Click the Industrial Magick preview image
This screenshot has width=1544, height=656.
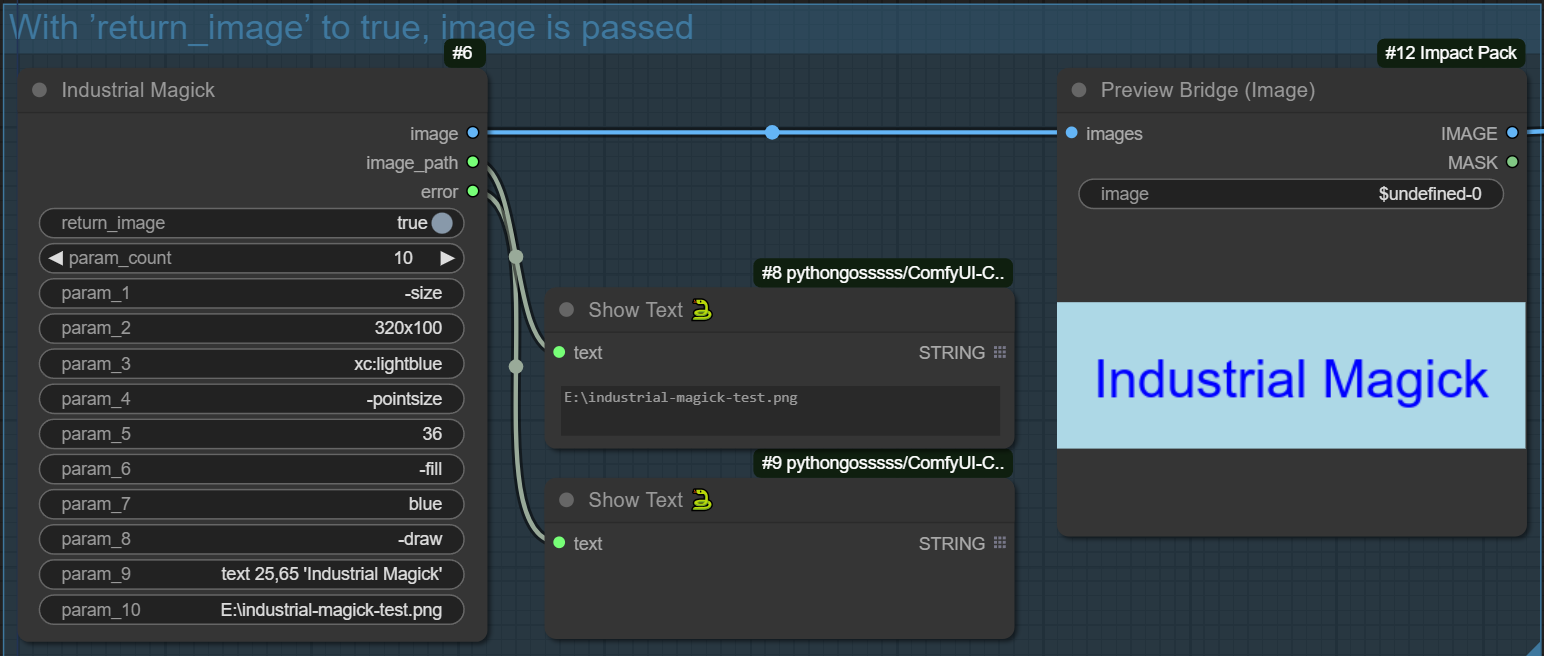[1290, 376]
